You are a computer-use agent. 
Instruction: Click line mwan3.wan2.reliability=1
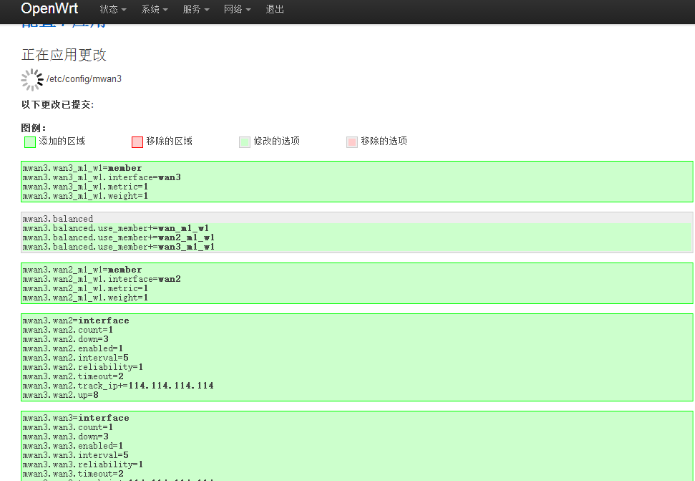(83, 367)
